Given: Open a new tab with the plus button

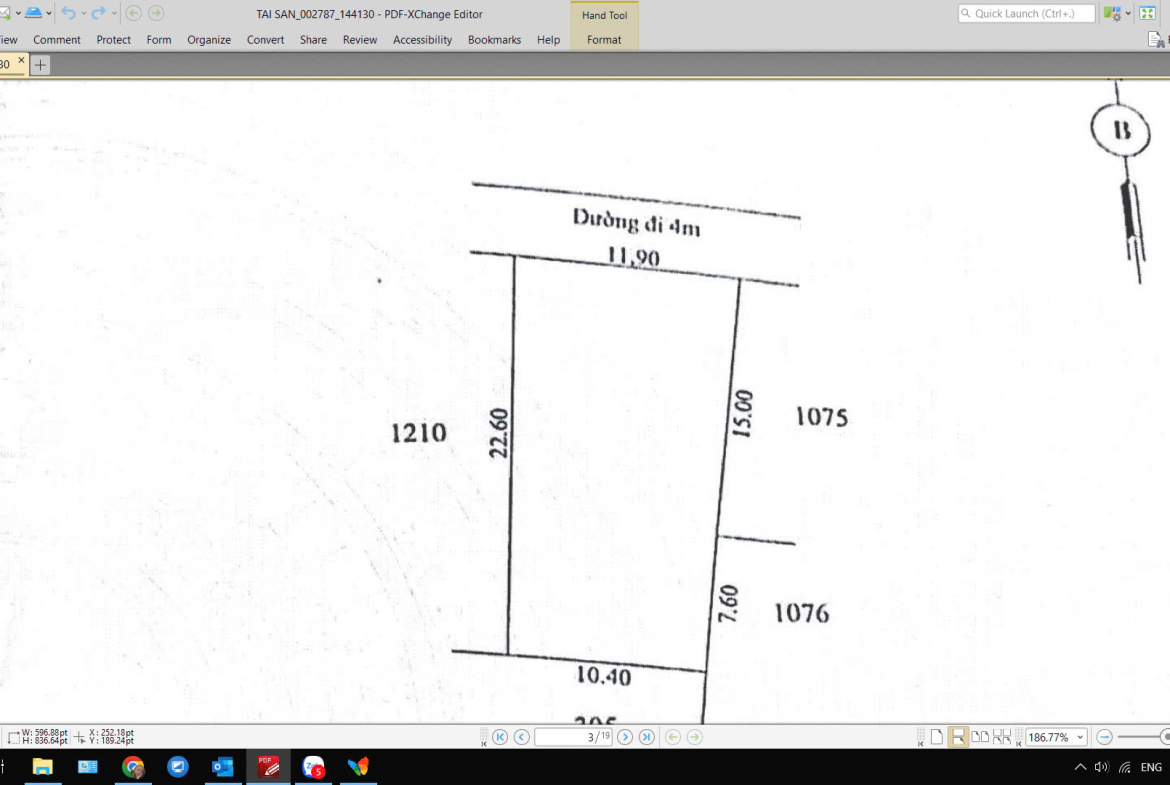Looking at the screenshot, I should (40, 64).
